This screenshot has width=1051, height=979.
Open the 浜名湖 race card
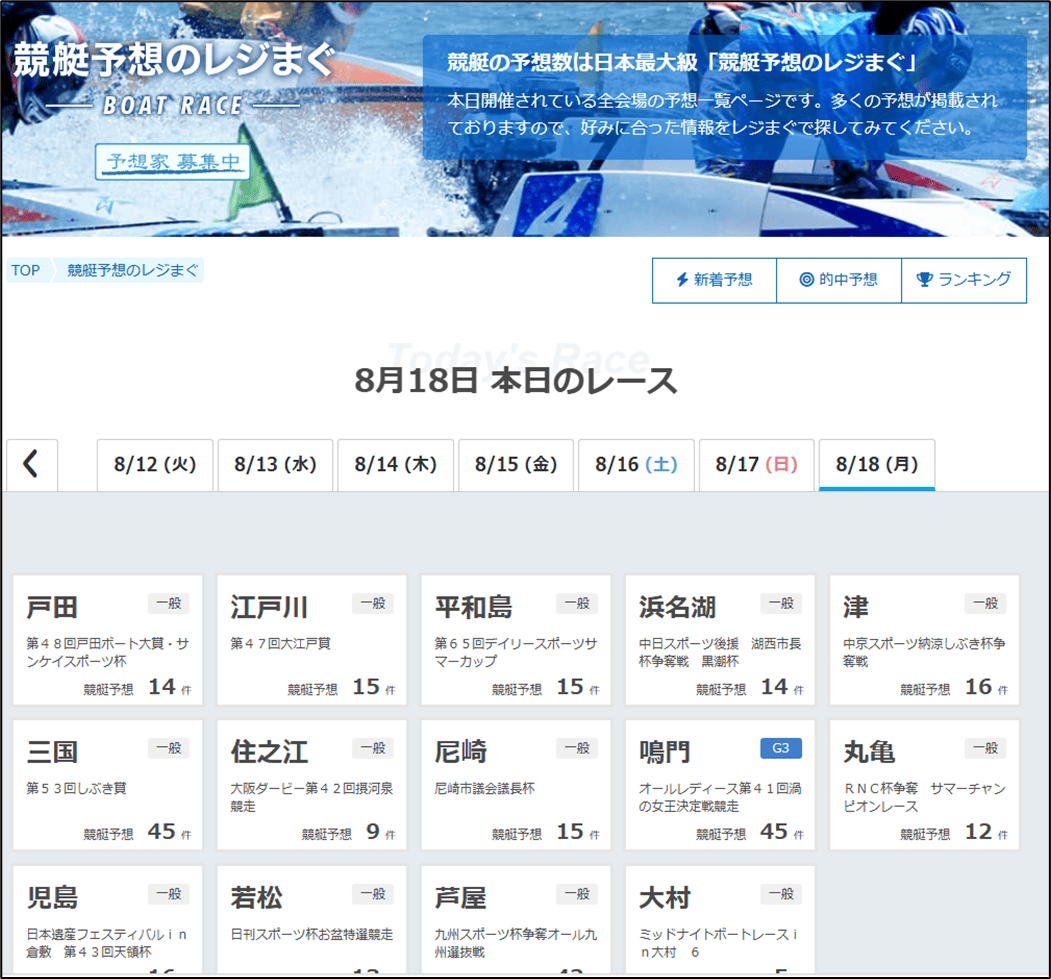721,640
